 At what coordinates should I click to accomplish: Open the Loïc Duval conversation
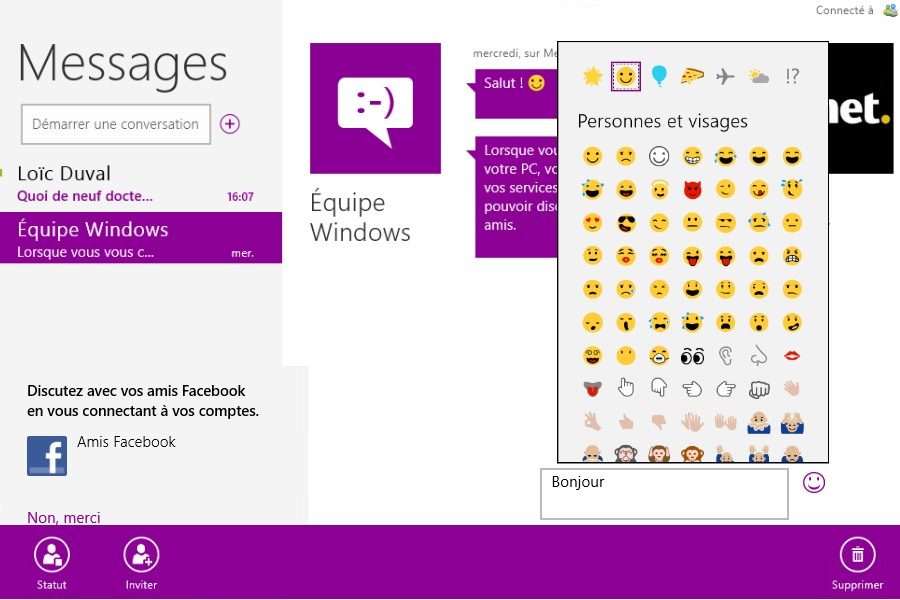pos(141,184)
